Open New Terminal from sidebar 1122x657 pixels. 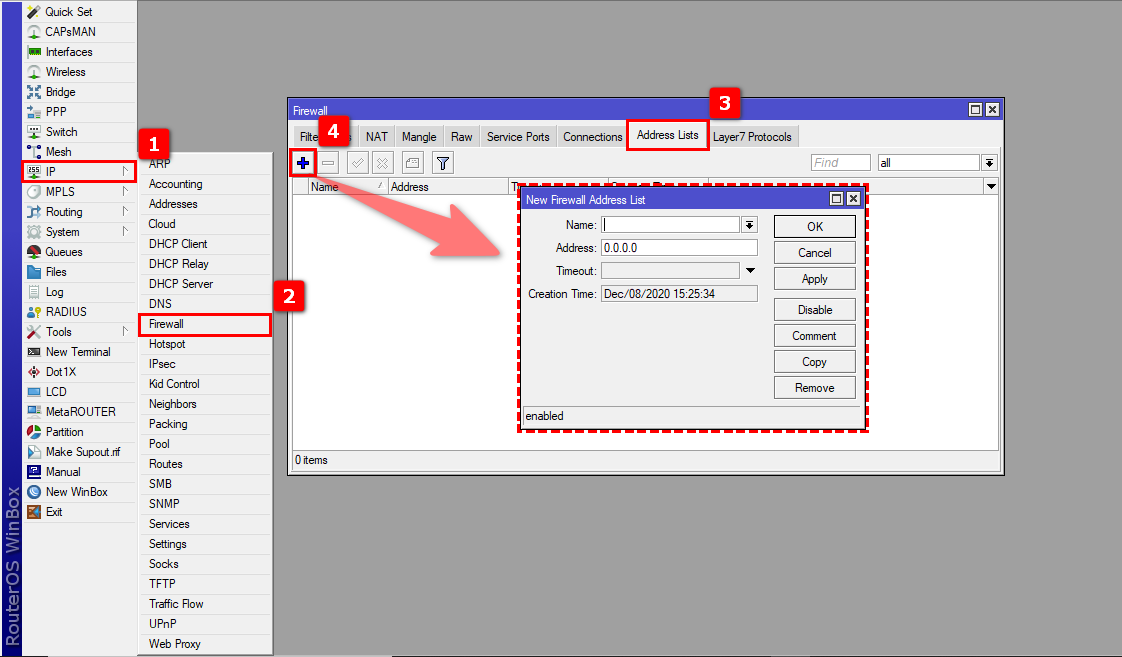(77, 352)
